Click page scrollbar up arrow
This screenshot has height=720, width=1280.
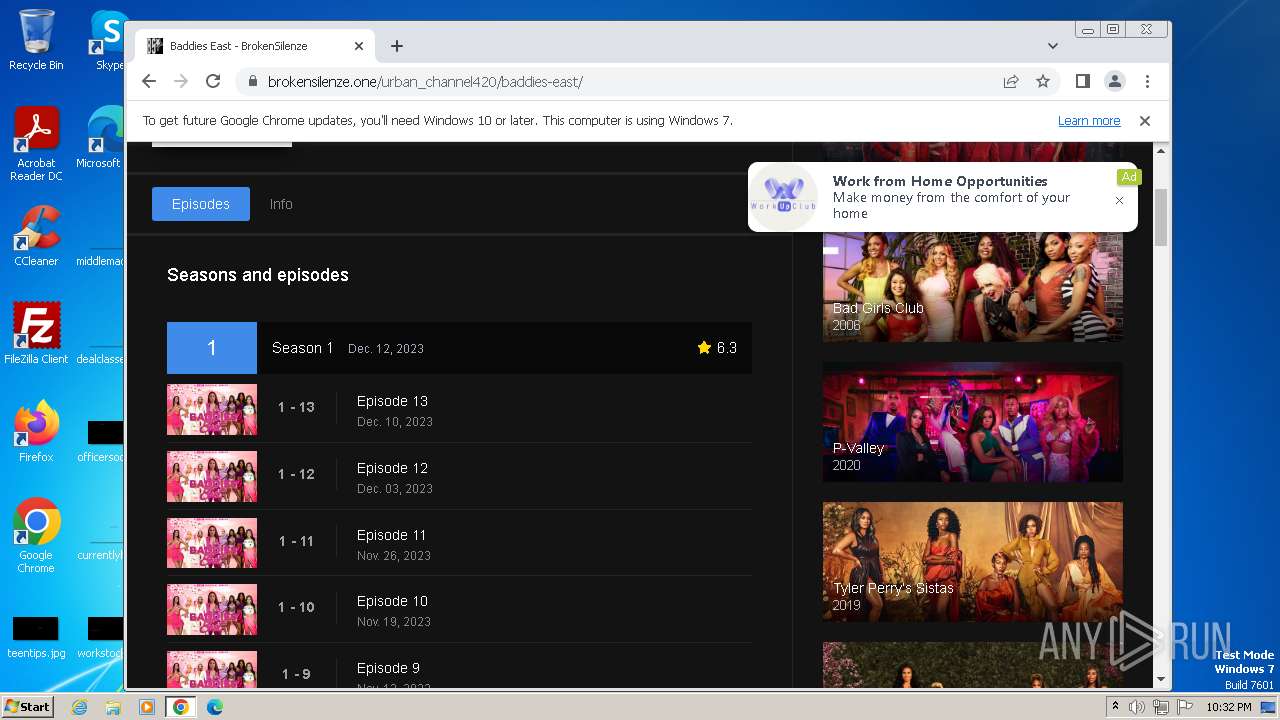click(1161, 151)
